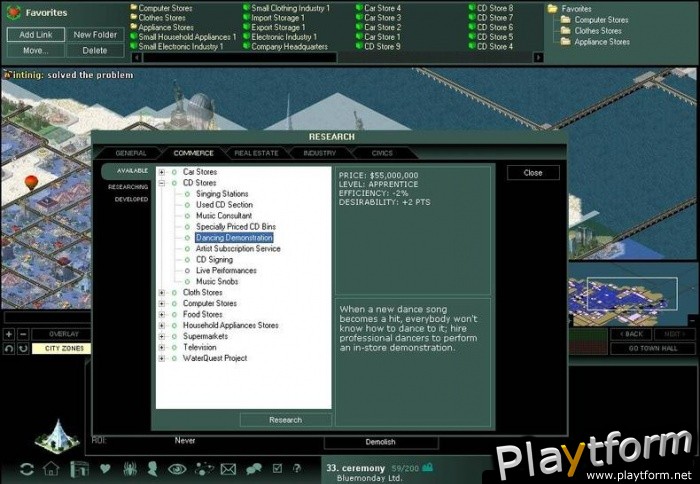Switch to the Real Estate tab
The width and height of the screenshot is (700, 484).
click(x=256, y=153)
